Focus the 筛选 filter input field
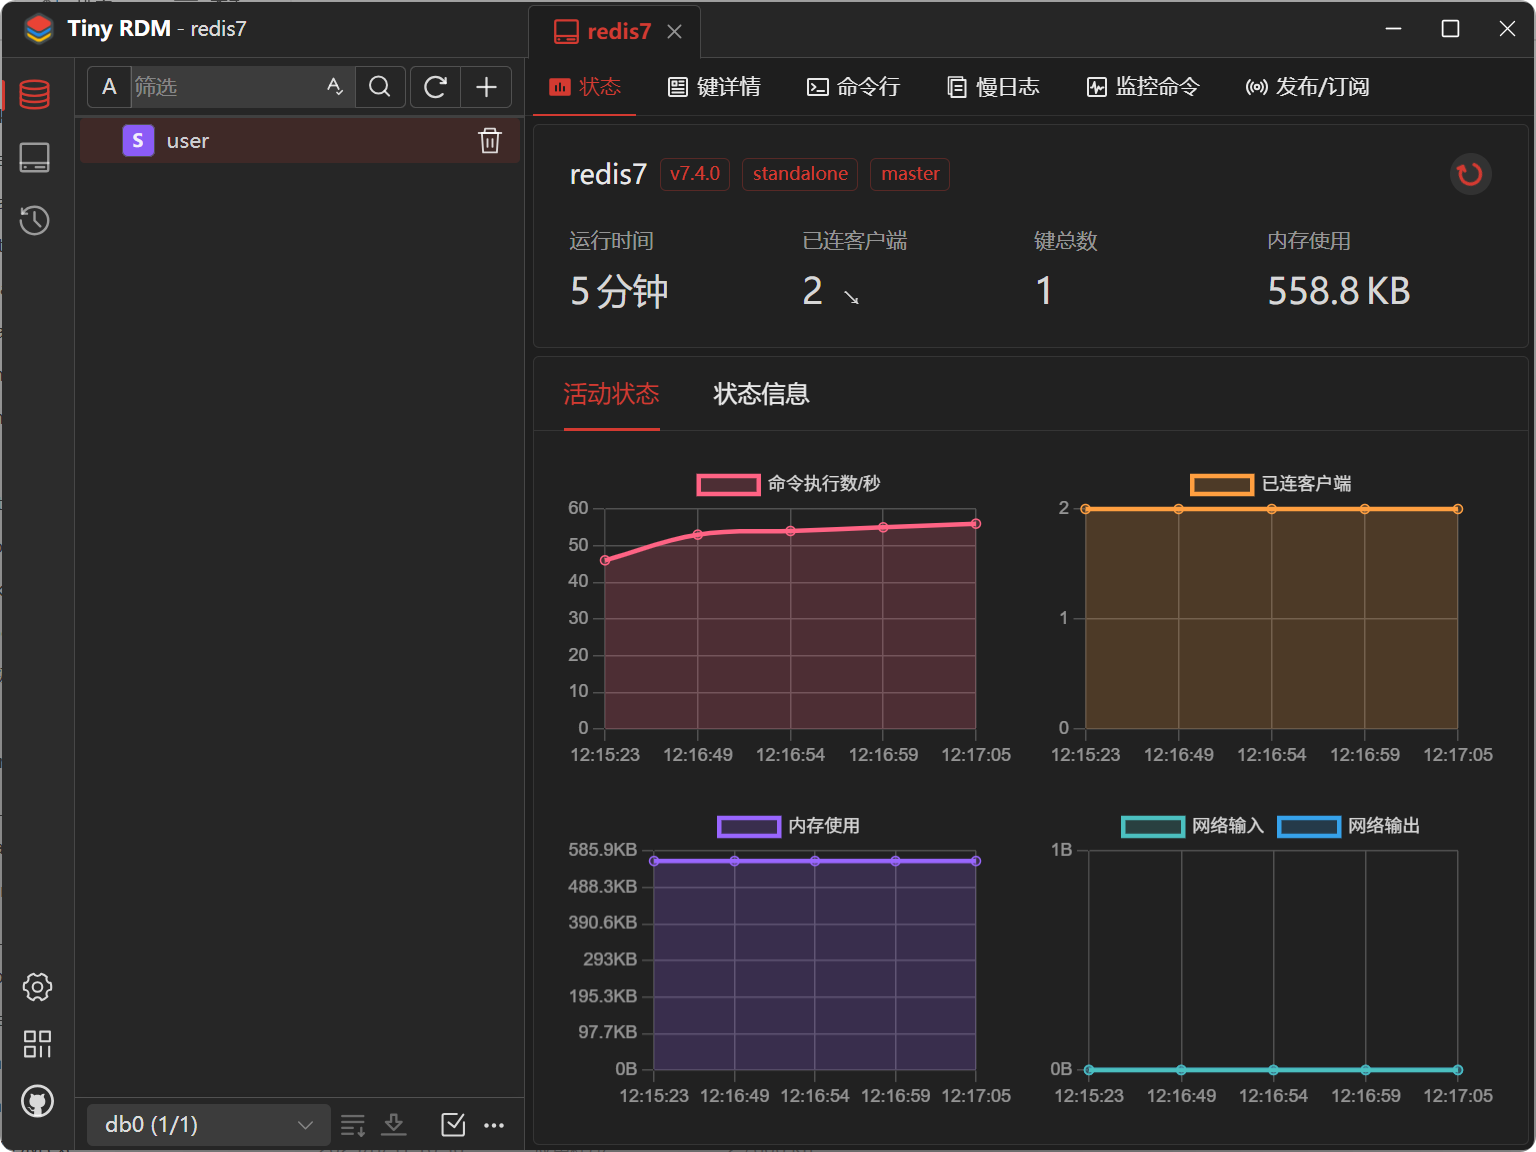 point(227,87)
